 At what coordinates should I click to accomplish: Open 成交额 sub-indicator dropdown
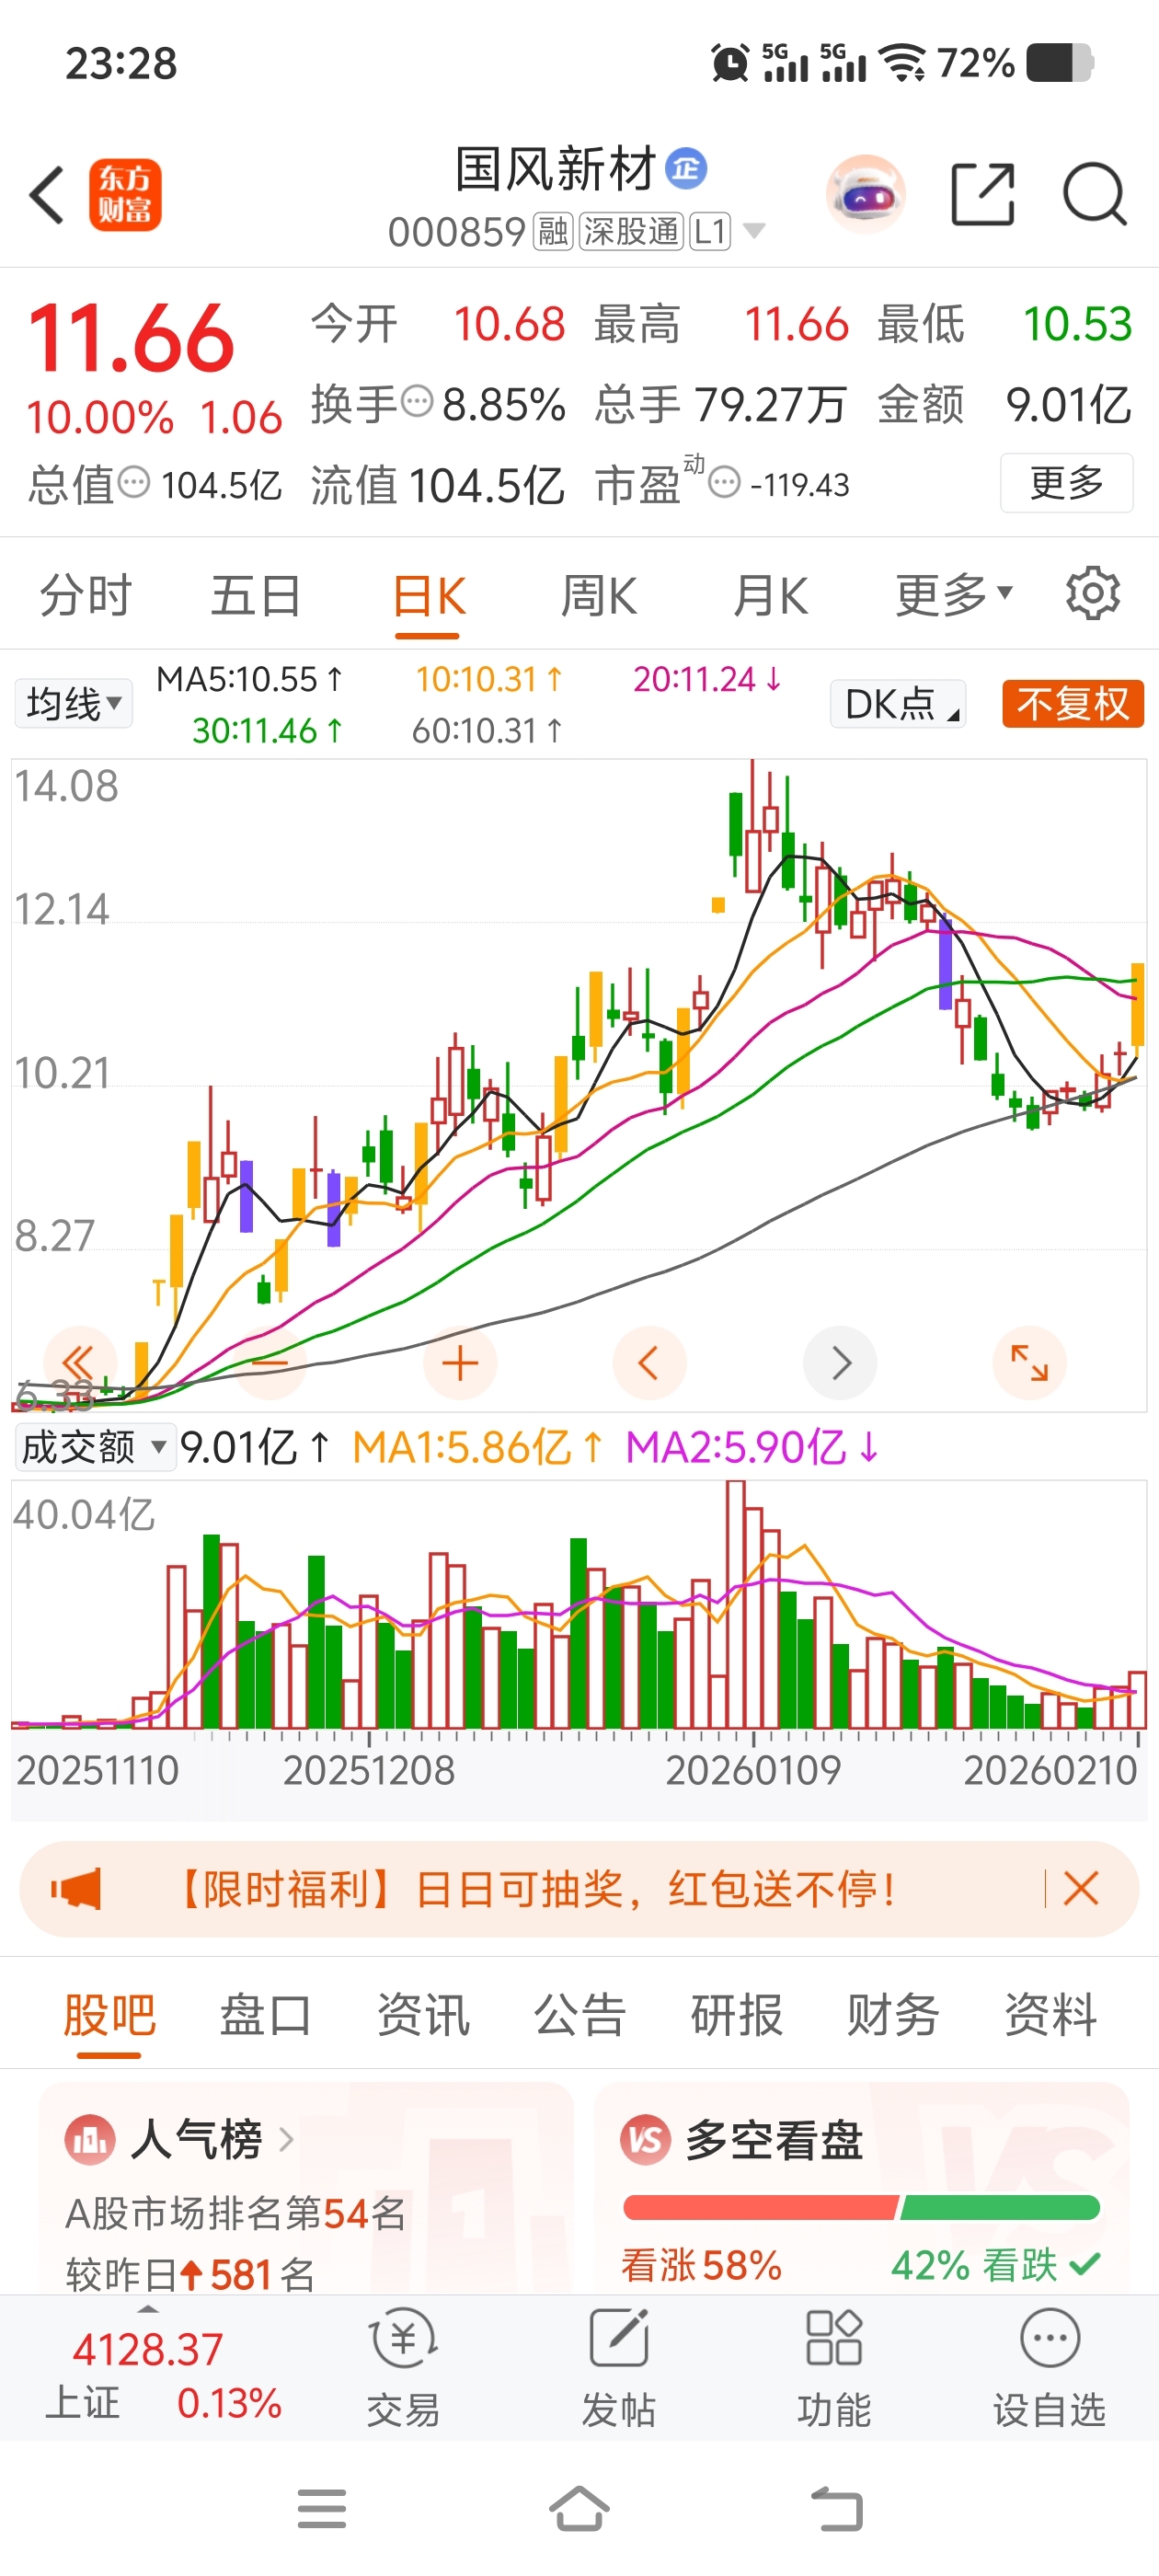[95, 1446]
